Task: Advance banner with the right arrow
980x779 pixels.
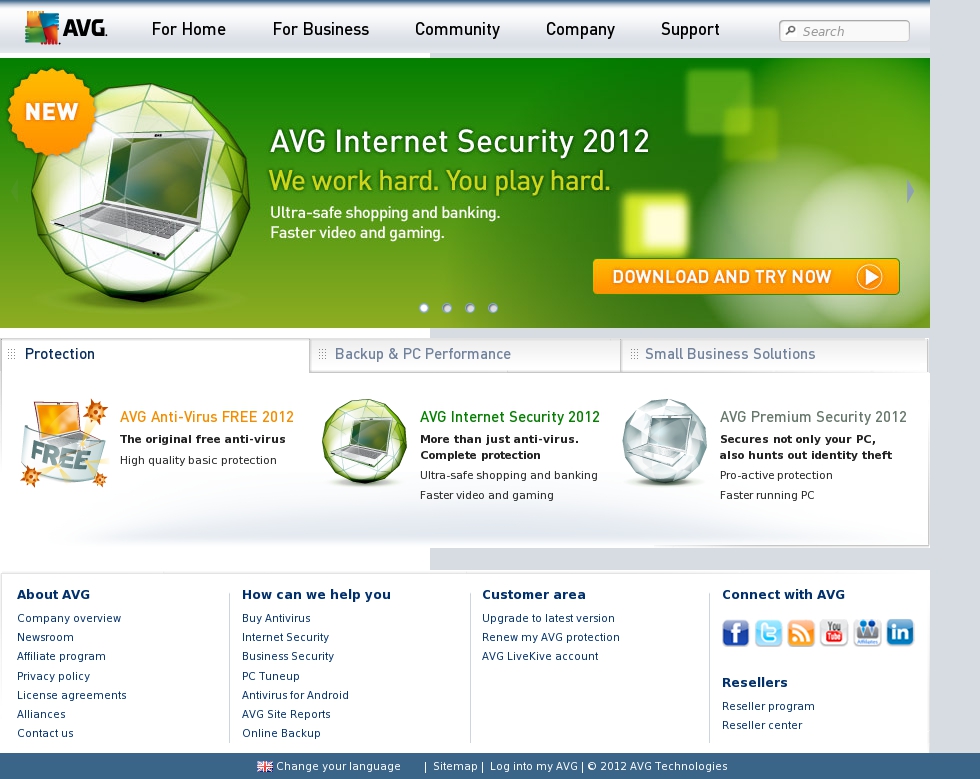Action: tap(910, 191)
